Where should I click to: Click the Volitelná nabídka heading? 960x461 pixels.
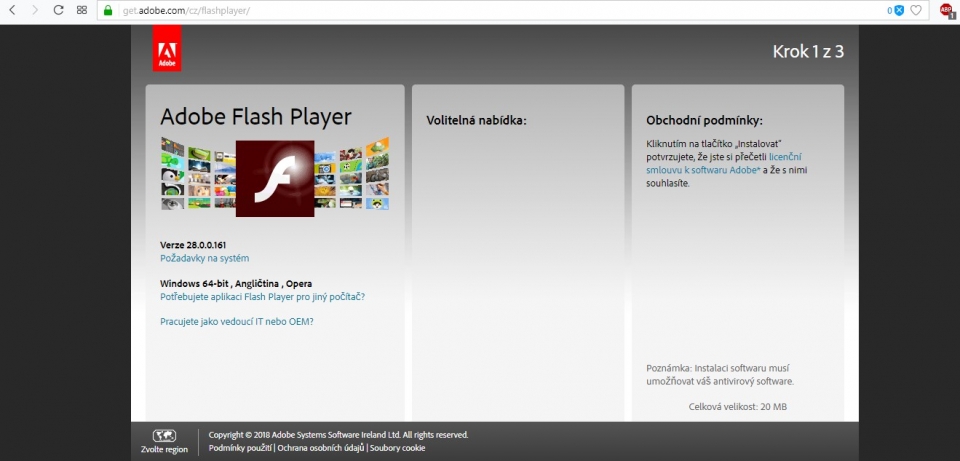click(476, 121)
